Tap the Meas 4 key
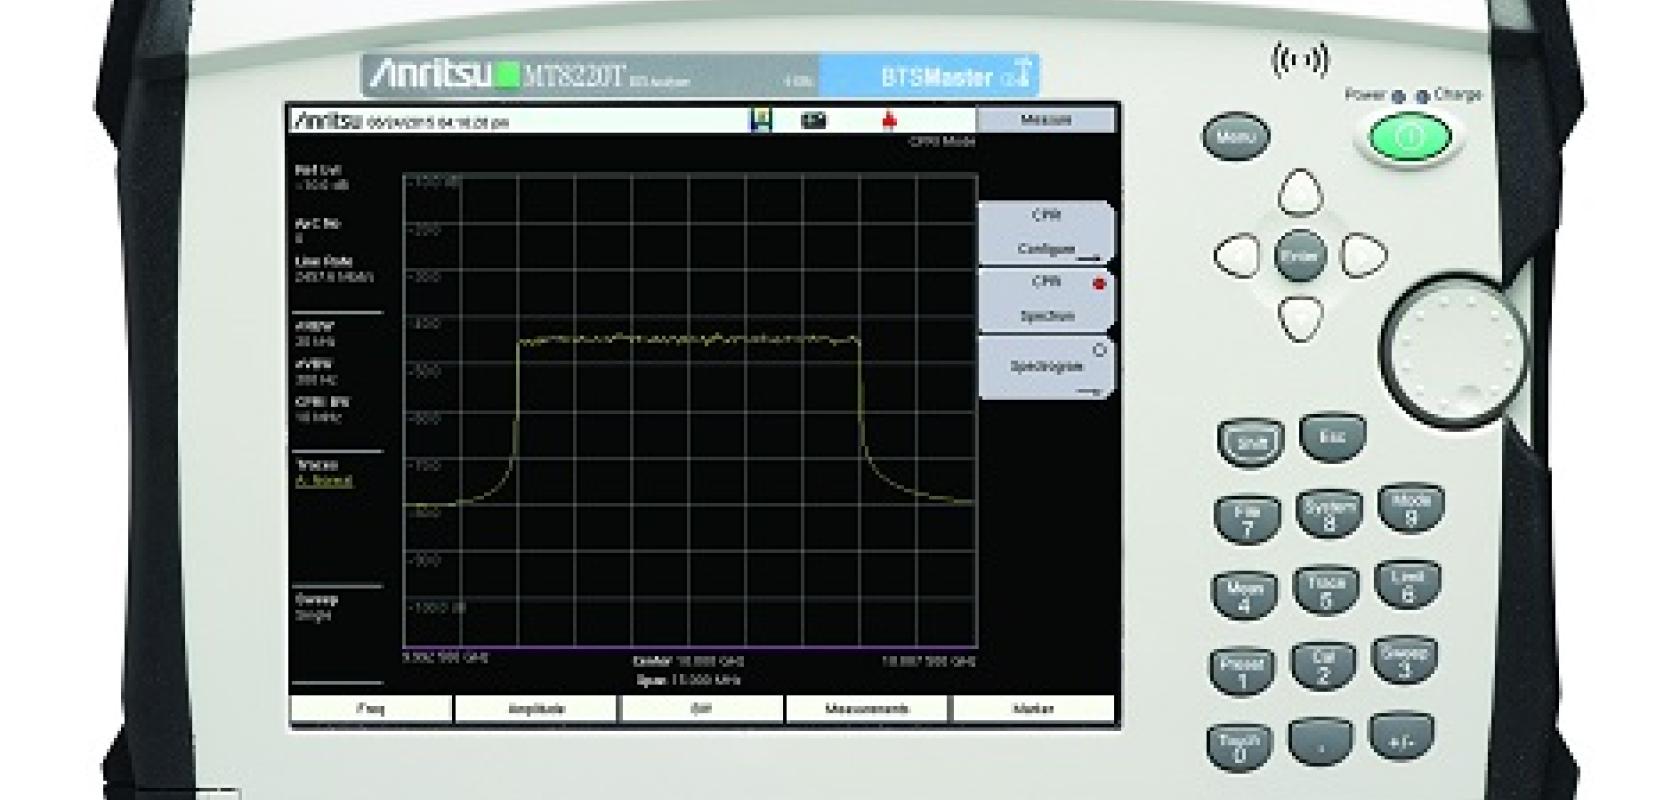Viewport: 1680px width, 800px height. pos(1244,596)
